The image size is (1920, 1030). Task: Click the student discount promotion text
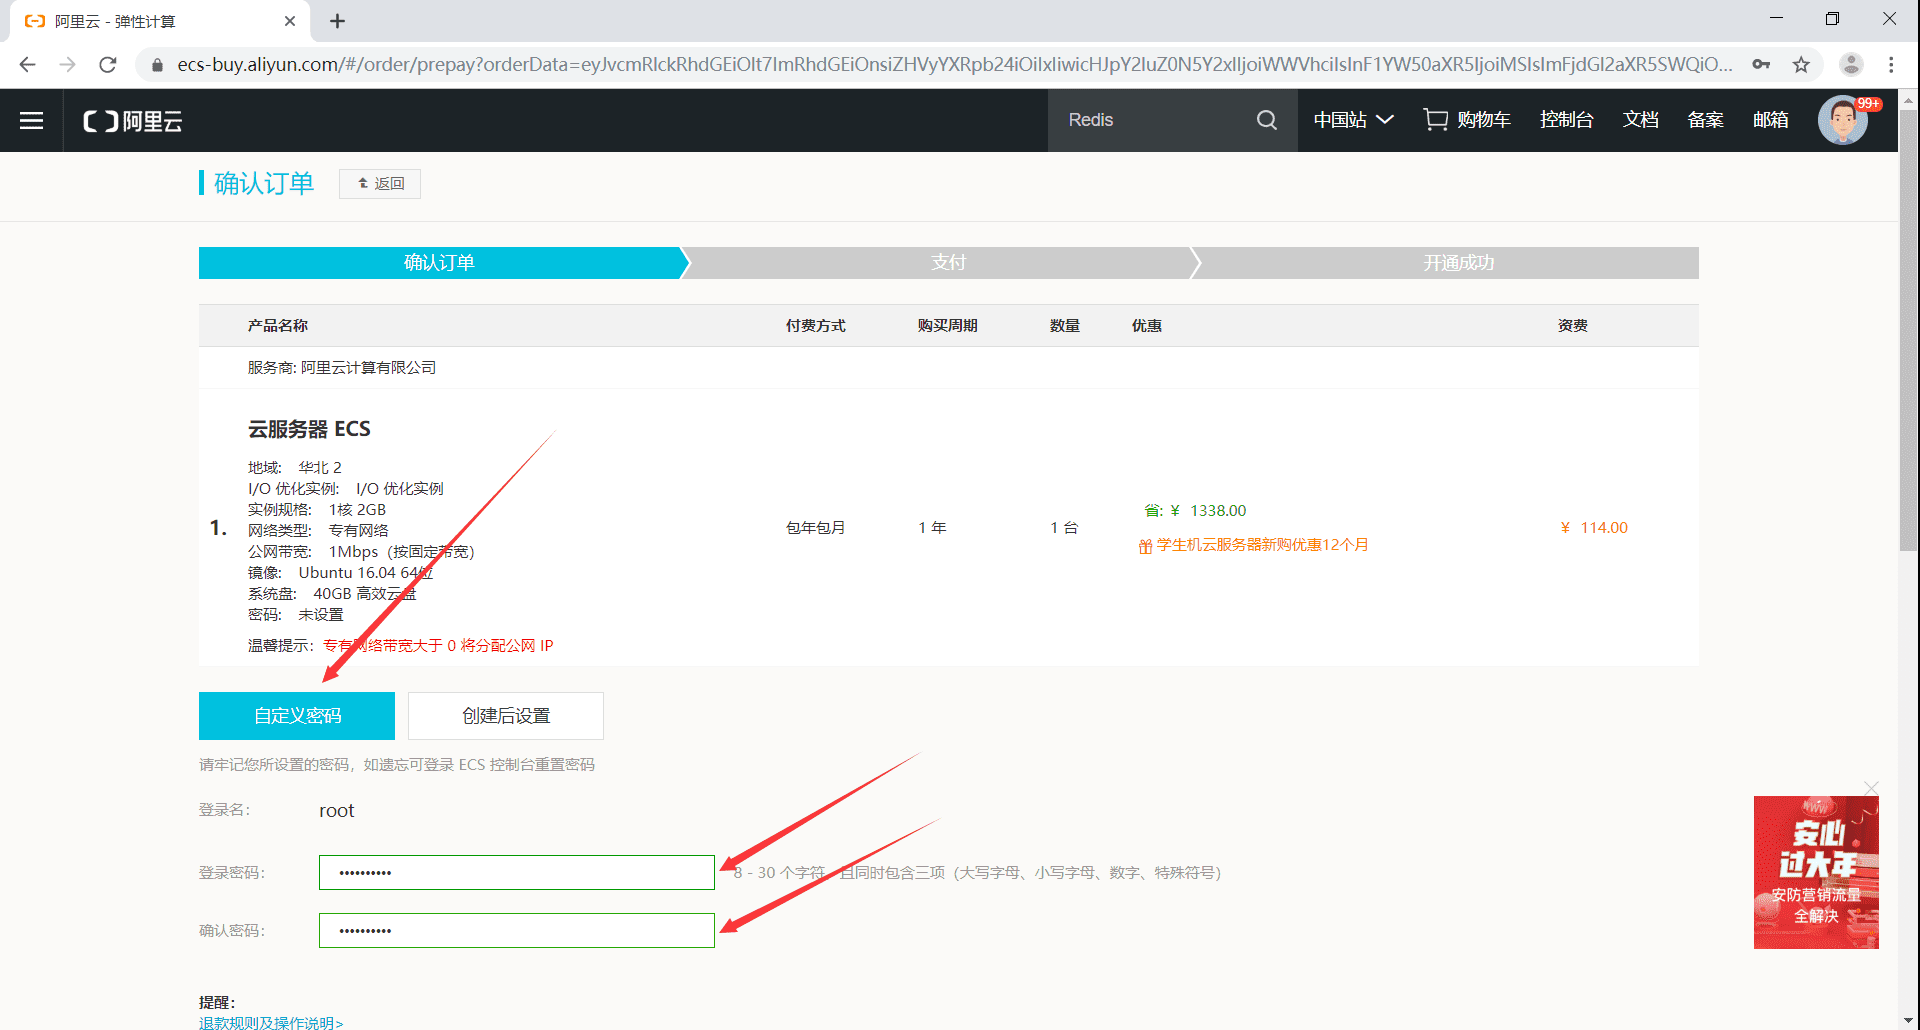(x=1262, y=545)
